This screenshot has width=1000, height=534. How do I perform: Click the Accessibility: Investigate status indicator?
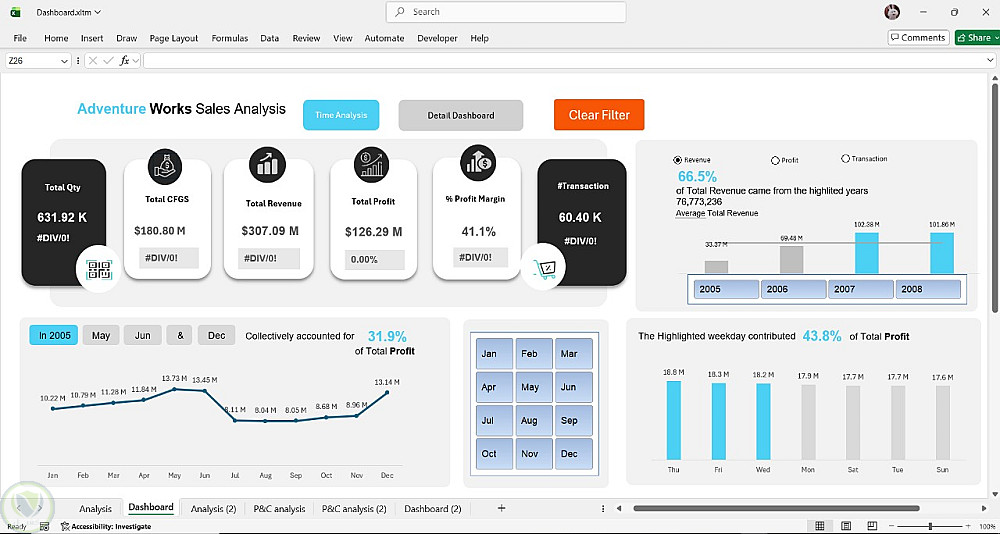[106, 526]
